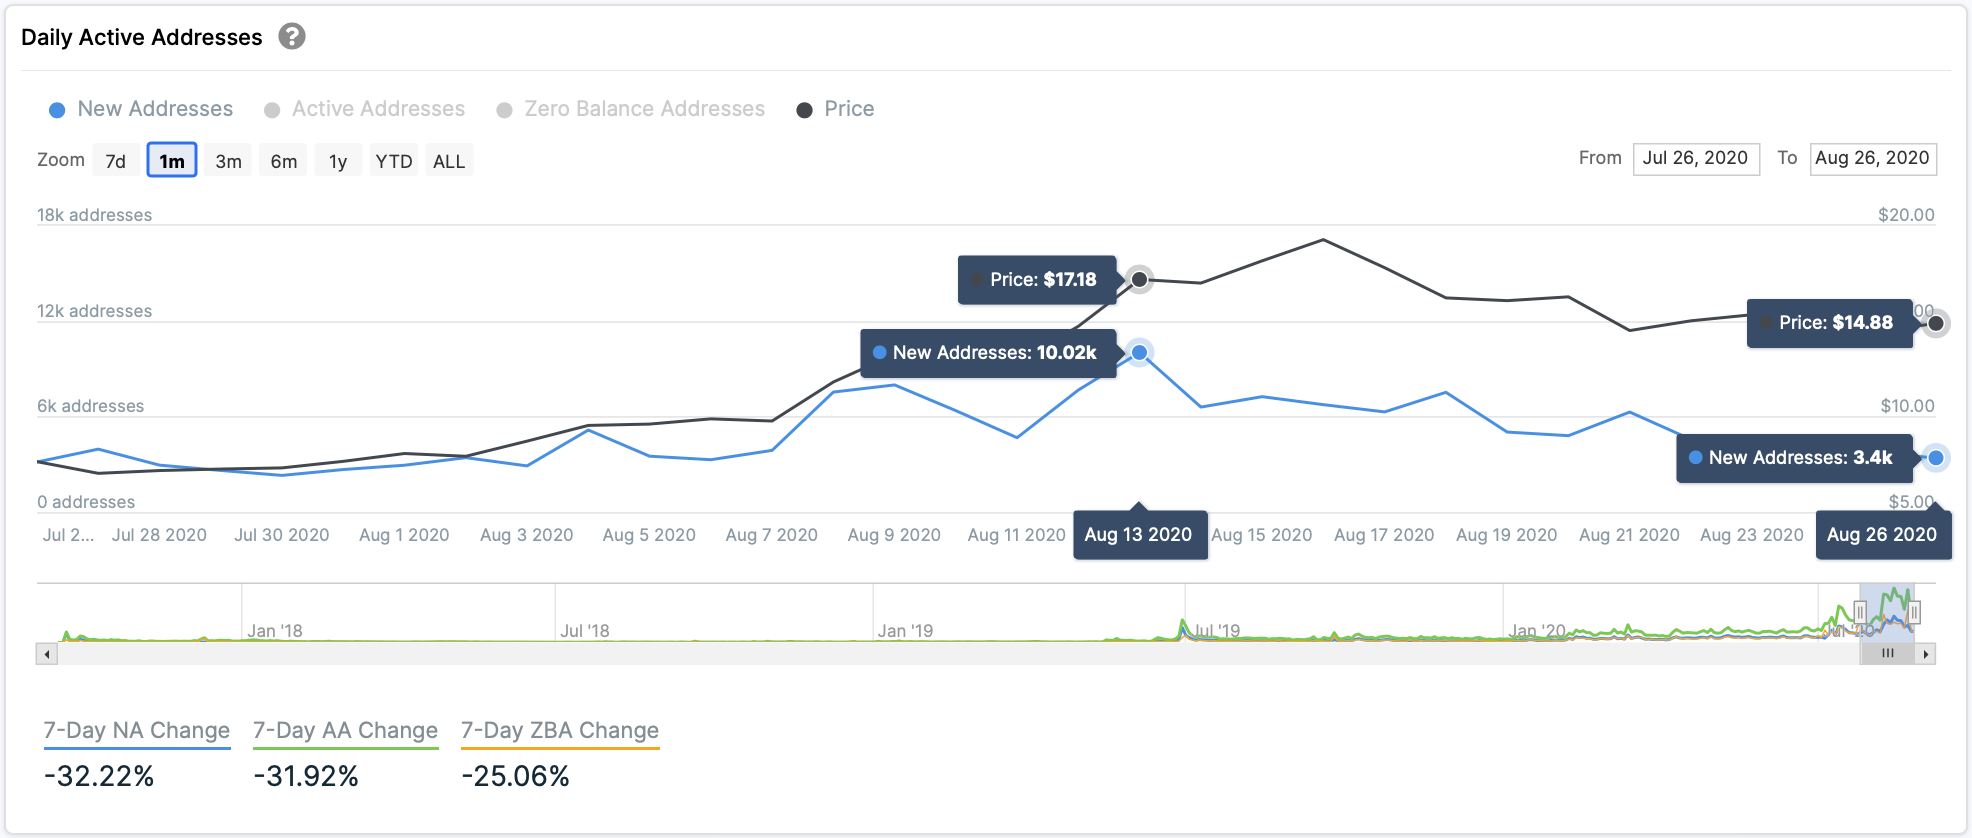Viewport: 1972px width, 838px height.
Task: Click the navigator scrollbar thumb
Action: point(1887,654)
